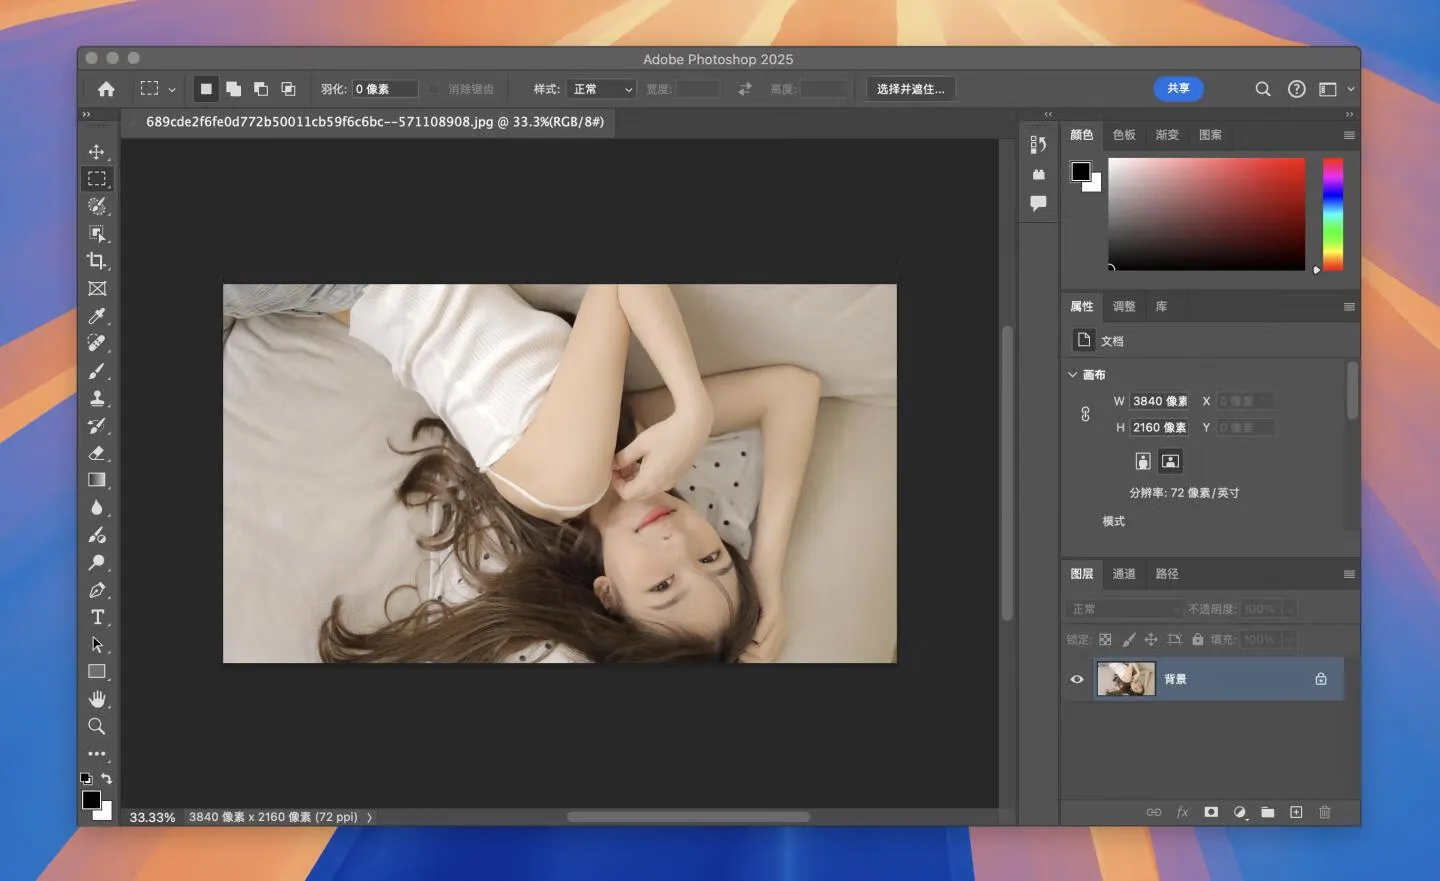Image resolution: width=1440 pixels, height=881 pixels.
Task: Switch to the 调整 (Adjustments) tab
Action: click(1123, 306)
